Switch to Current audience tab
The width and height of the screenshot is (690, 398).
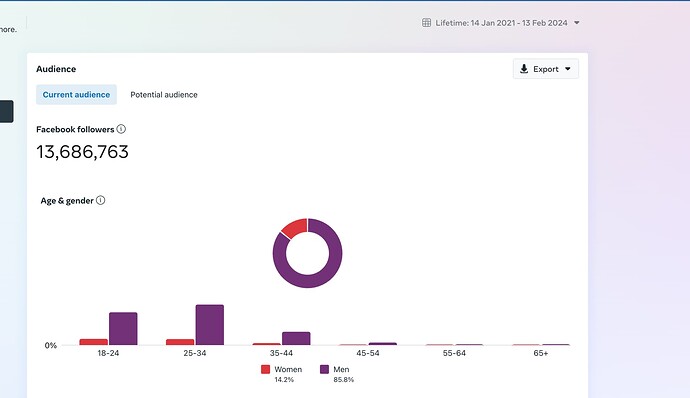pyautogui.click(x=76, y=95)
